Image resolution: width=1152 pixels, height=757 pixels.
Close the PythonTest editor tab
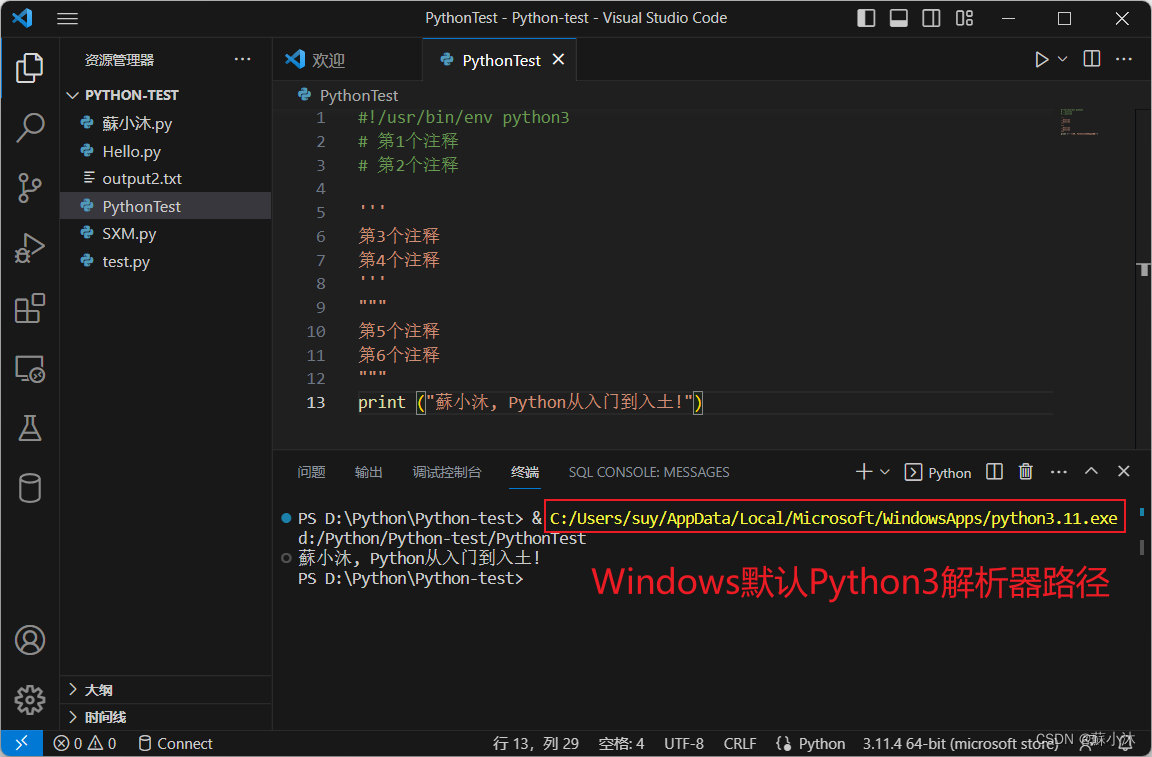click(x=558, y=60)
